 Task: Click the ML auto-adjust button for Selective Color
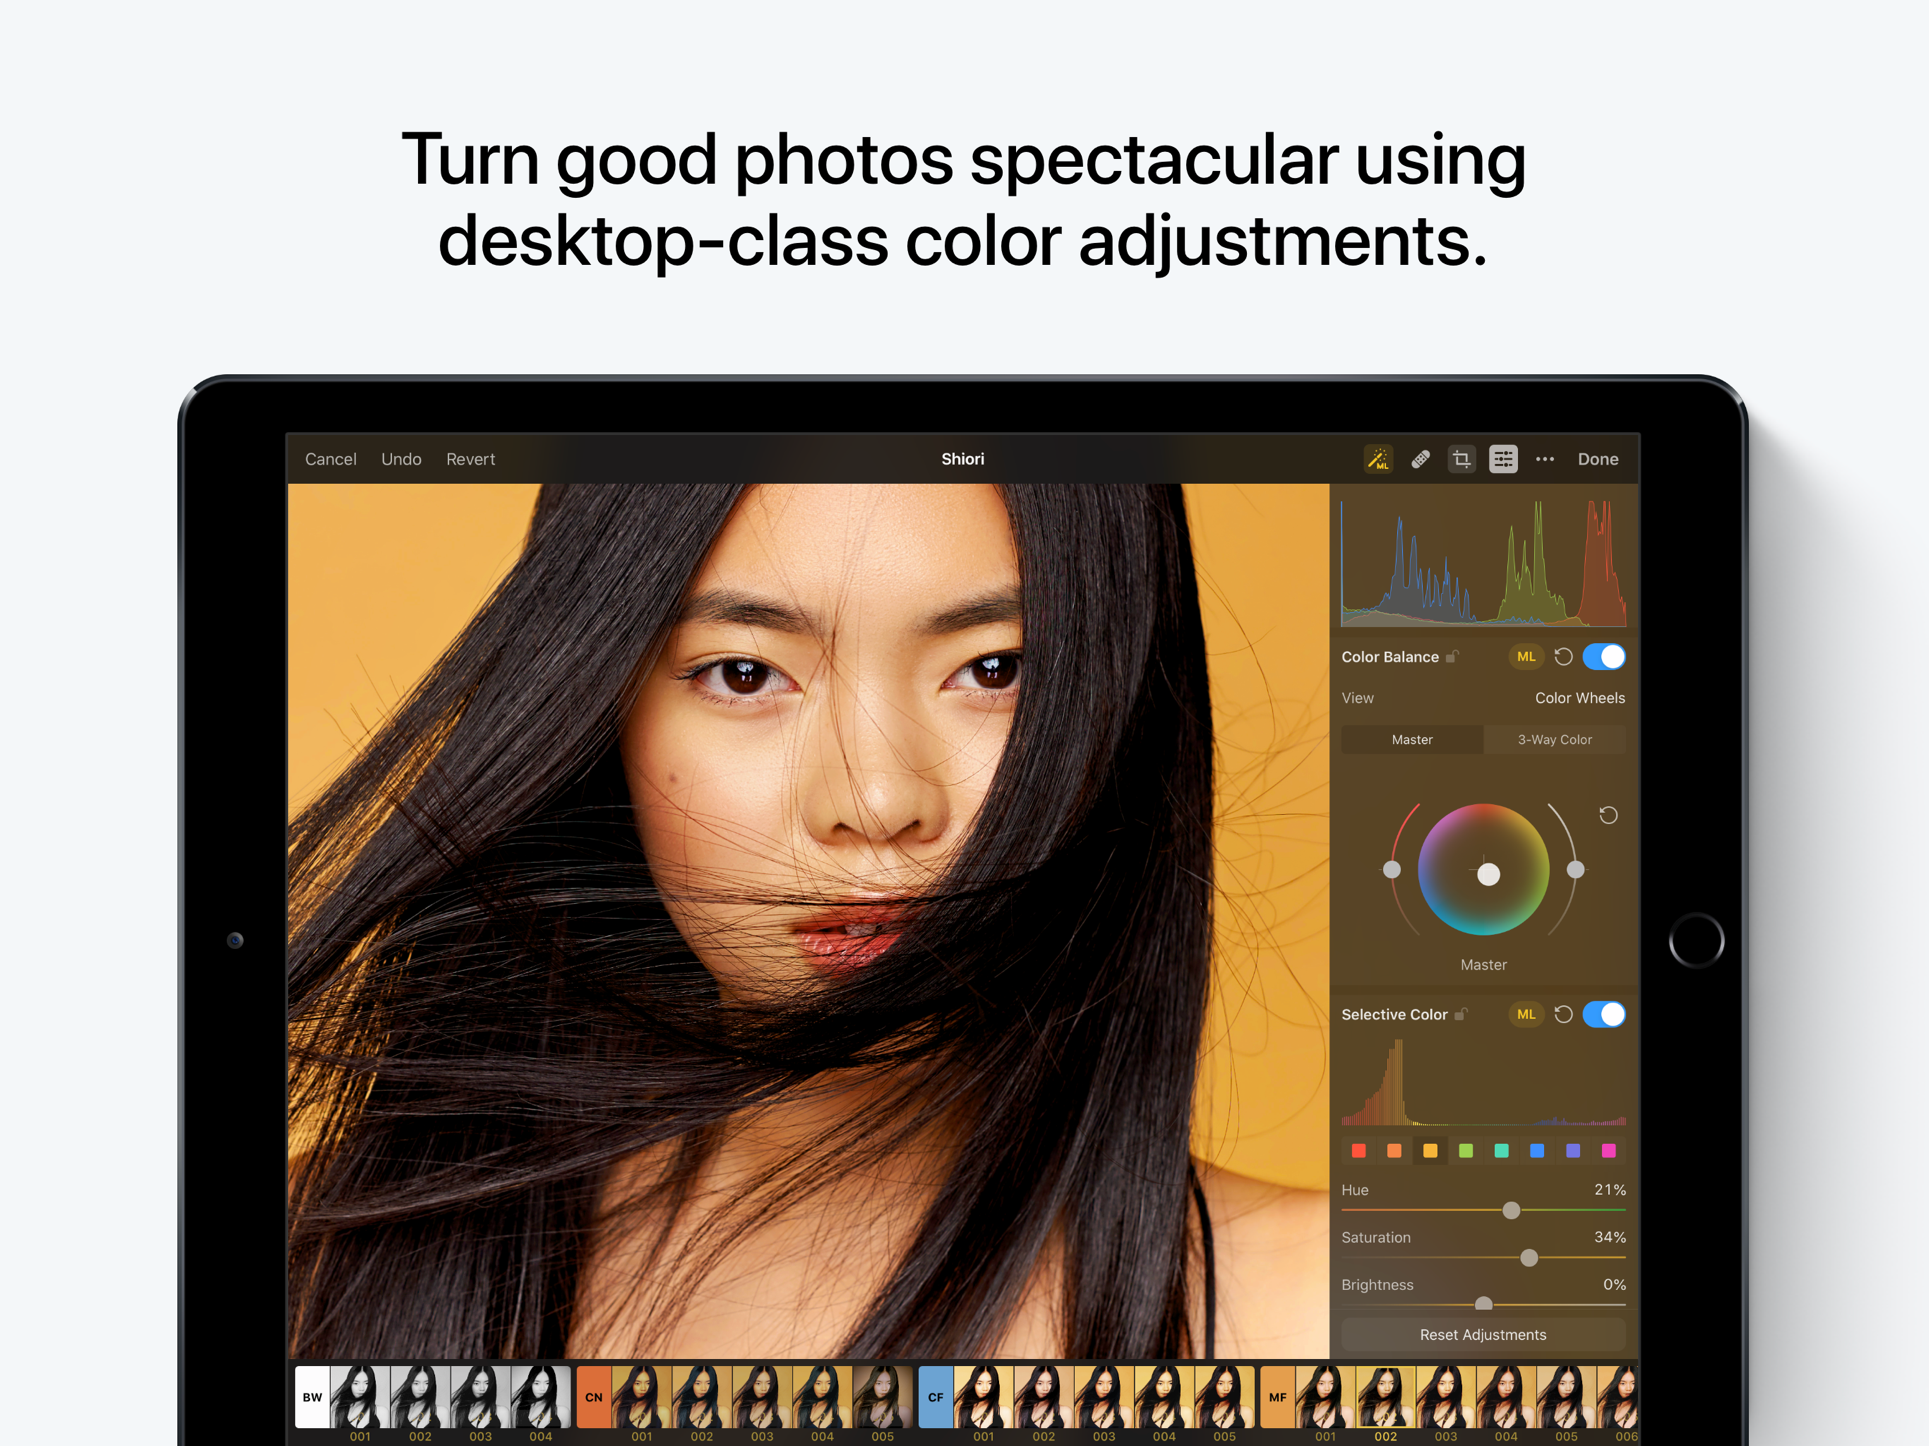pyautogui.click(x=1520, y=1012)
